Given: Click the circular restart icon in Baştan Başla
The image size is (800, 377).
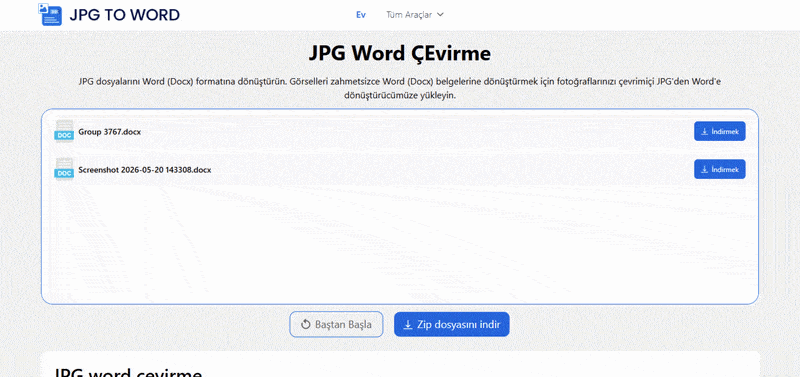Looking at the screenshot, I should [x=306, y=324].
